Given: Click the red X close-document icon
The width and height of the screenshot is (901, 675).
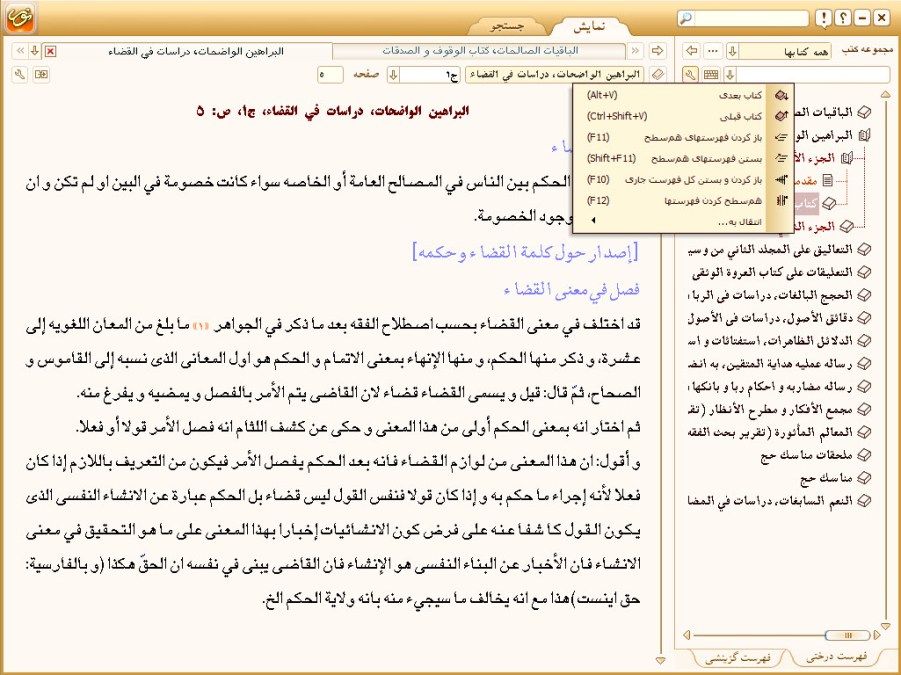Looking at the screenshot, I should [50, 51].
